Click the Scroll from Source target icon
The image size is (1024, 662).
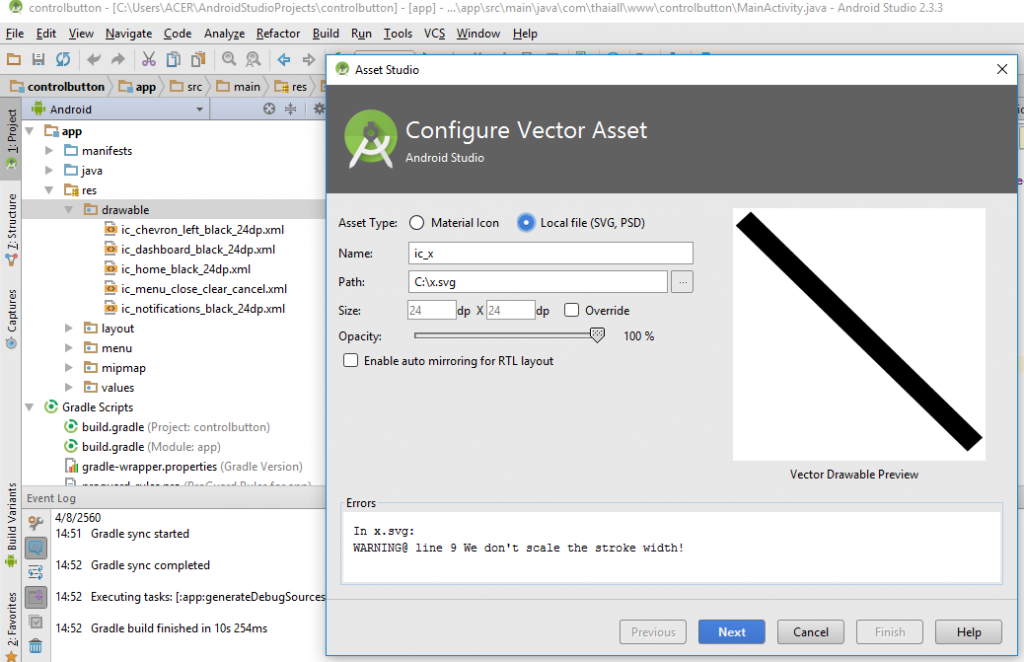pos(269,109)
